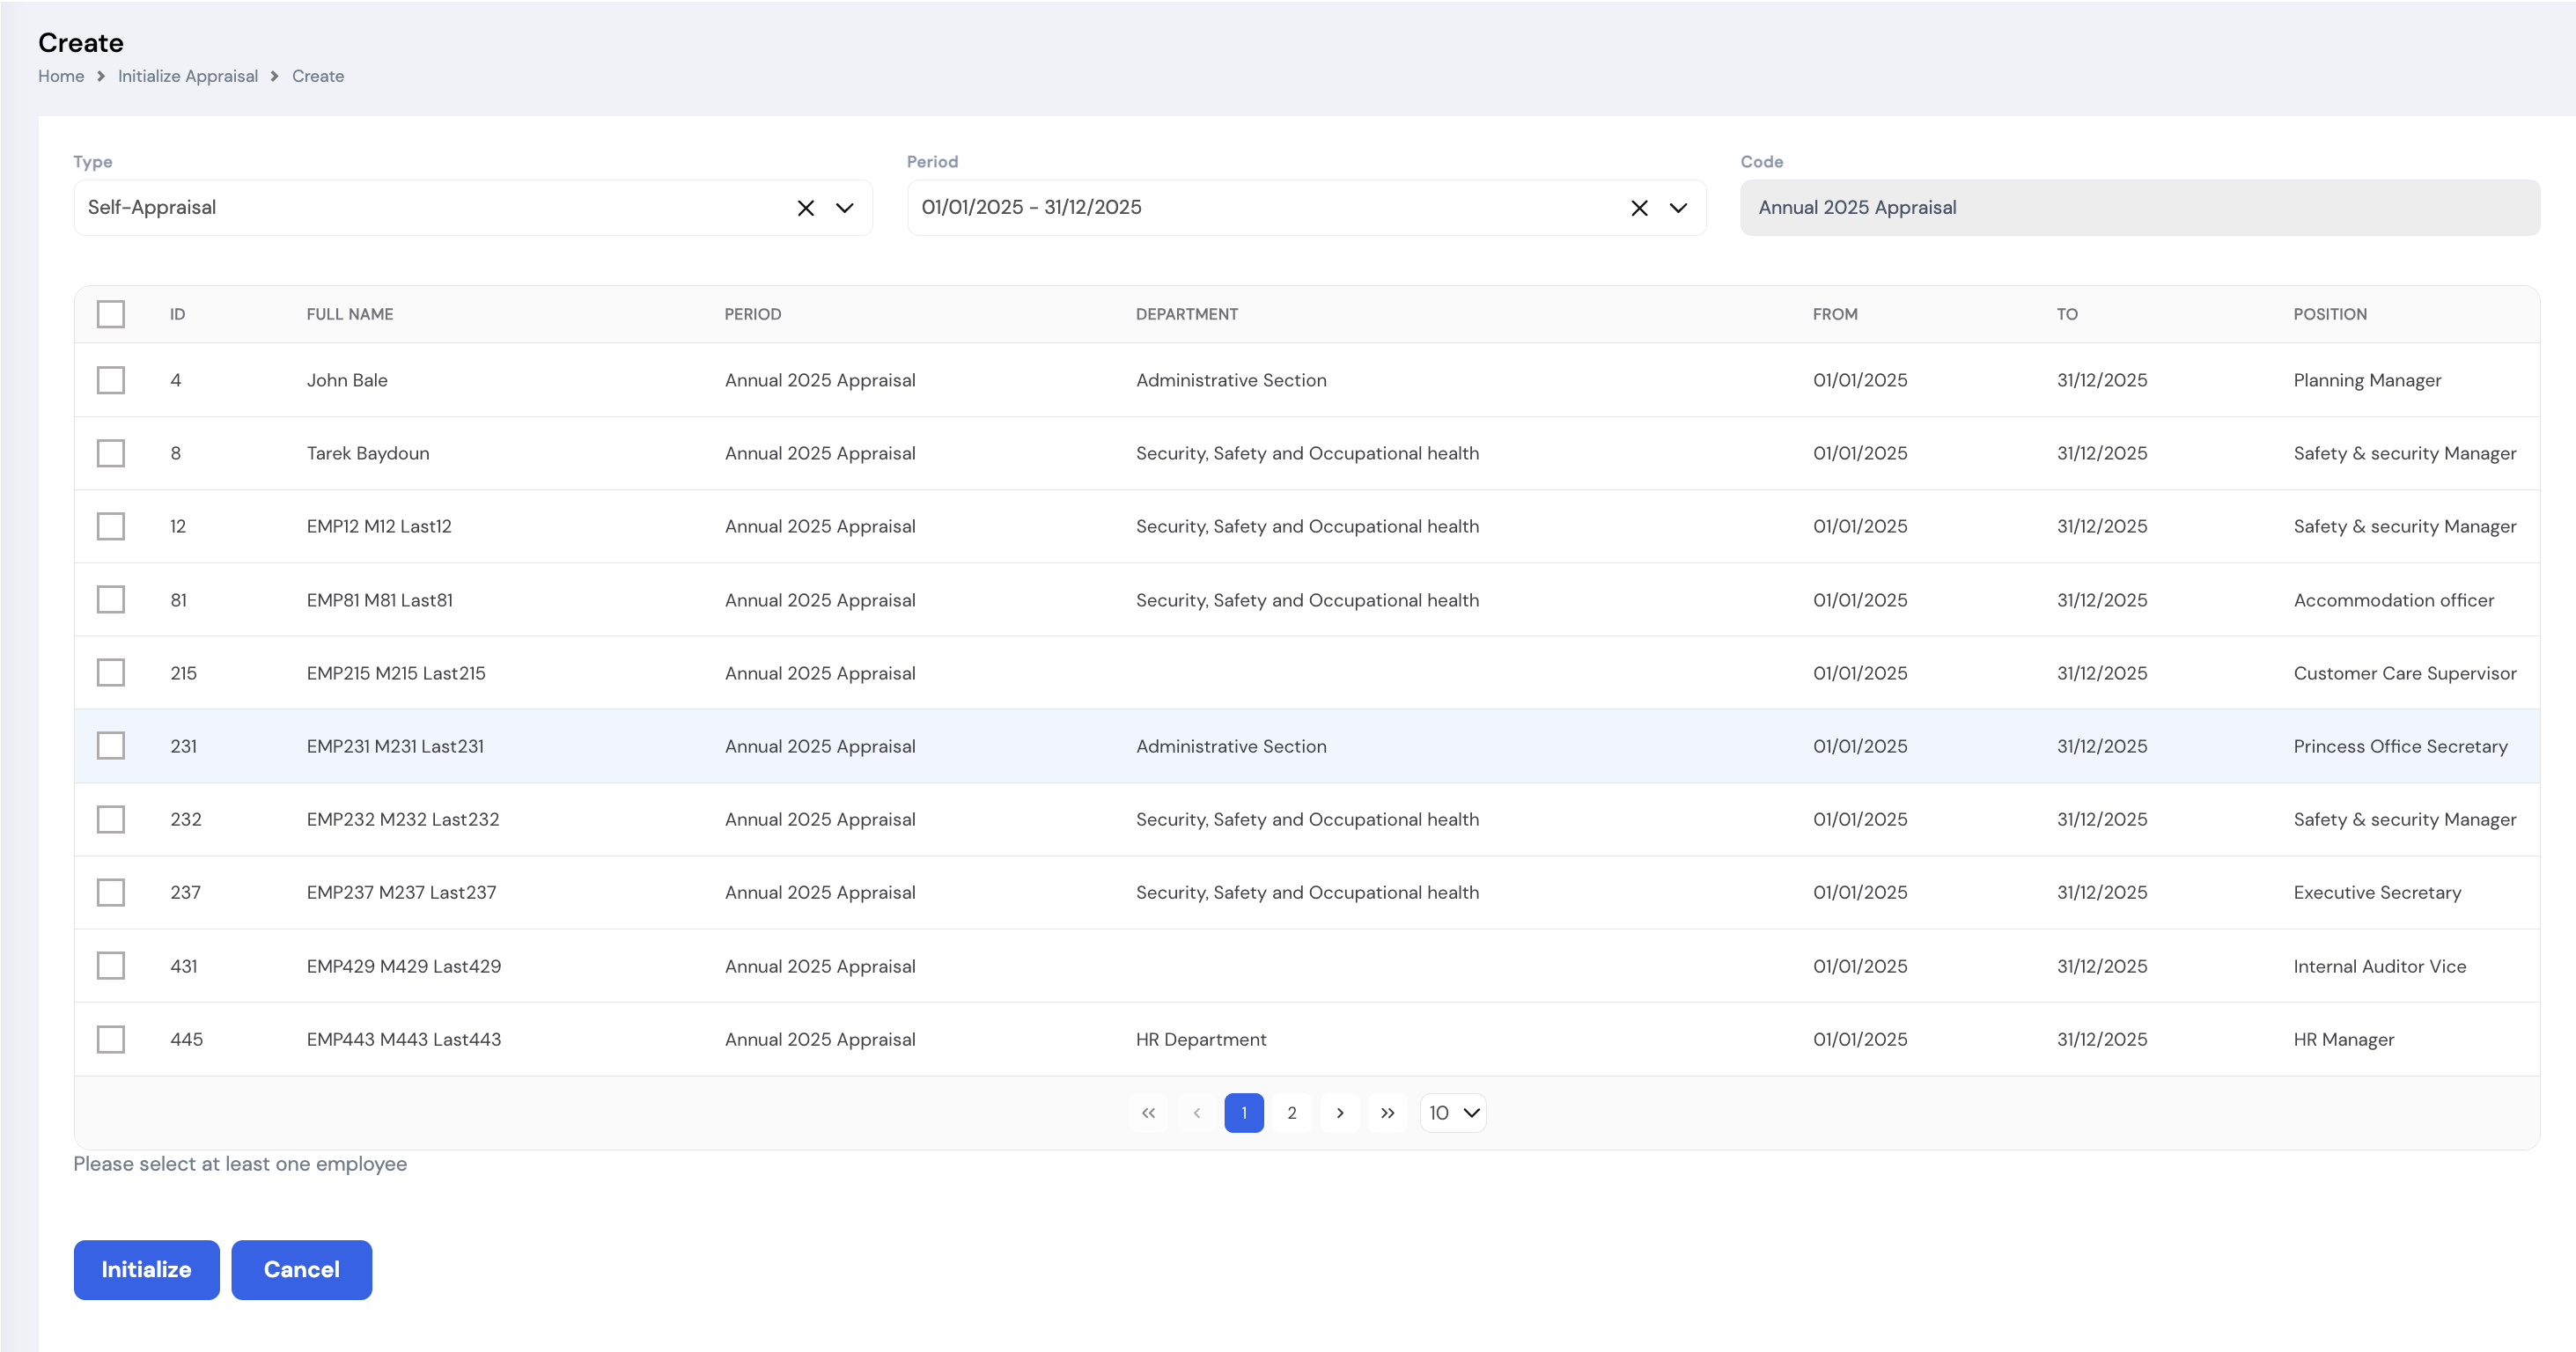Click the Initialize button
Image resolution: width=2576 pixels, height=1352 pixels.
(x=146, y=1270)
